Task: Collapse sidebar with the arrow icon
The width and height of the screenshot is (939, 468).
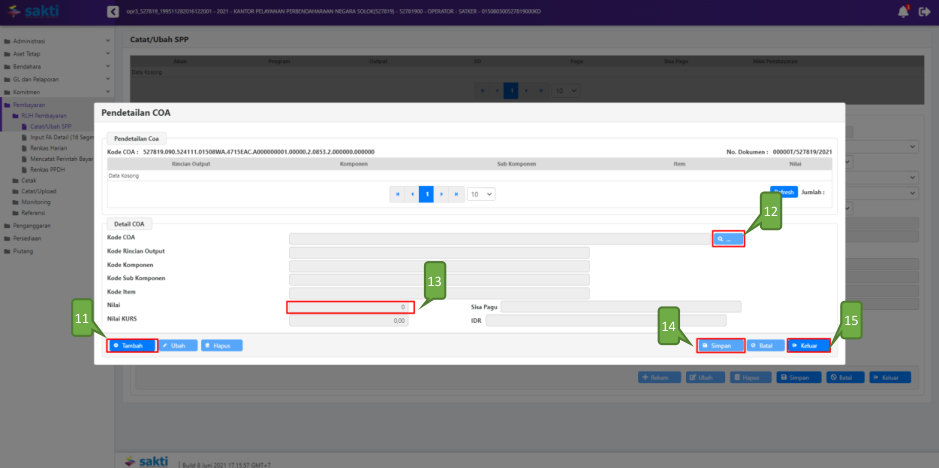Action: point(112,11)
